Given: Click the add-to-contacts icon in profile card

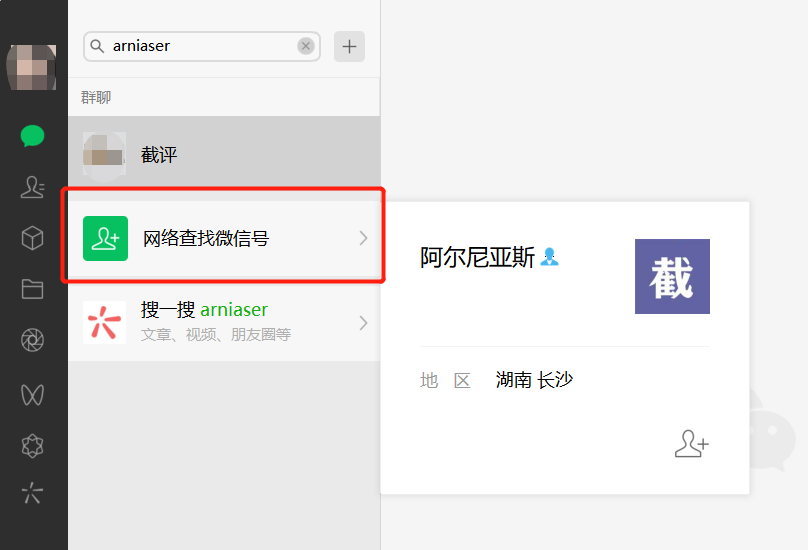Looking at the screenshot, I should (x=692, y=444).
